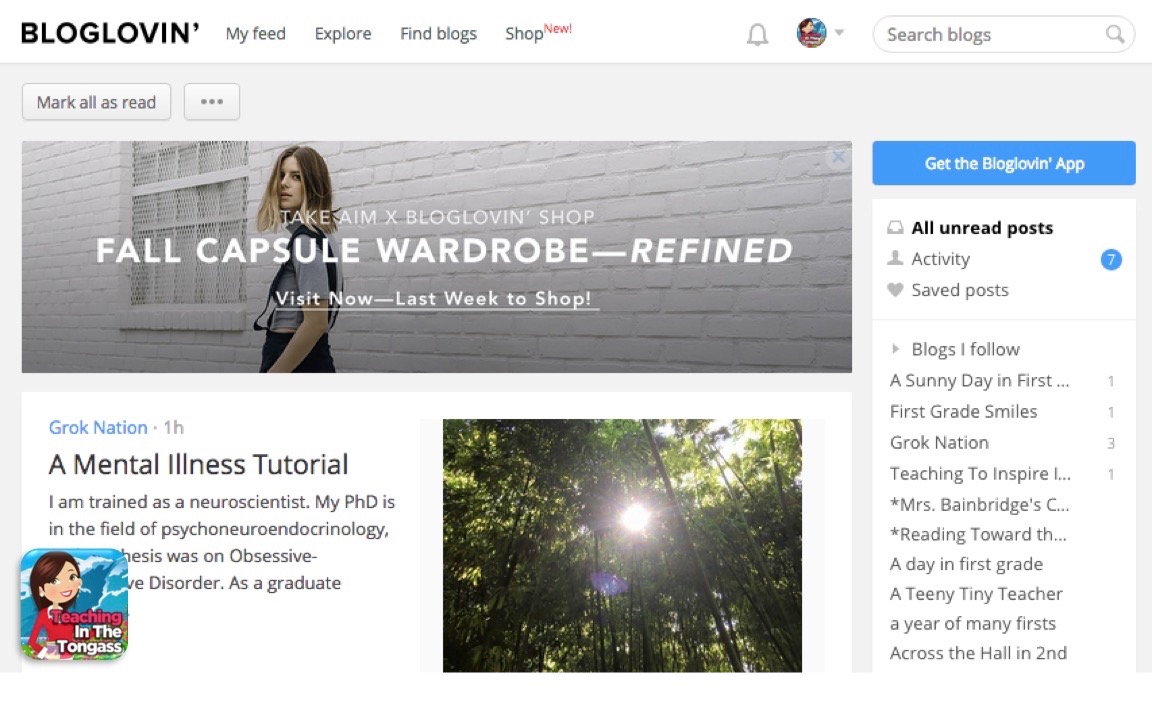Open Saved posts
The image size is (1152, 704).
pyautogui.click(x=960, y=290)
